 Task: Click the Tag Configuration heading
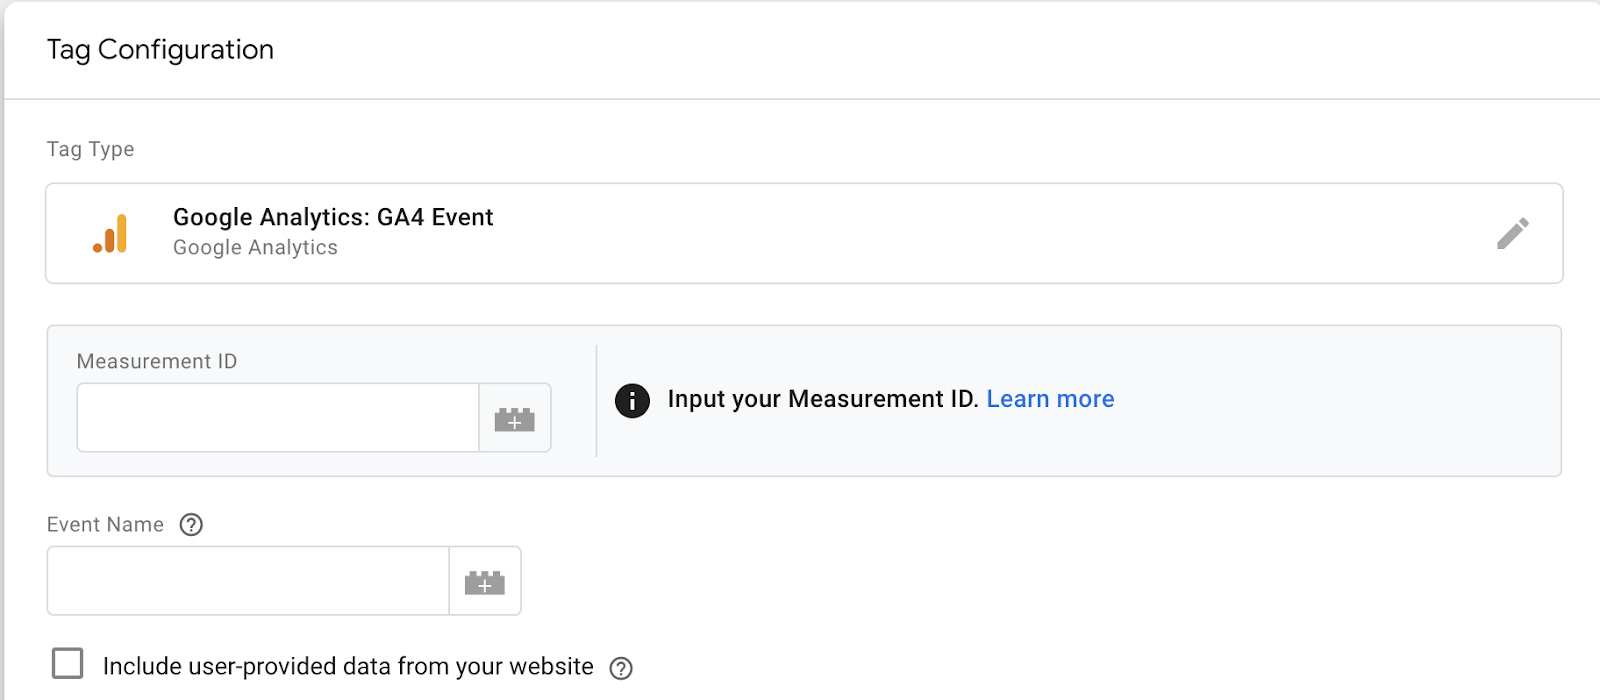[x=160, y=50]
